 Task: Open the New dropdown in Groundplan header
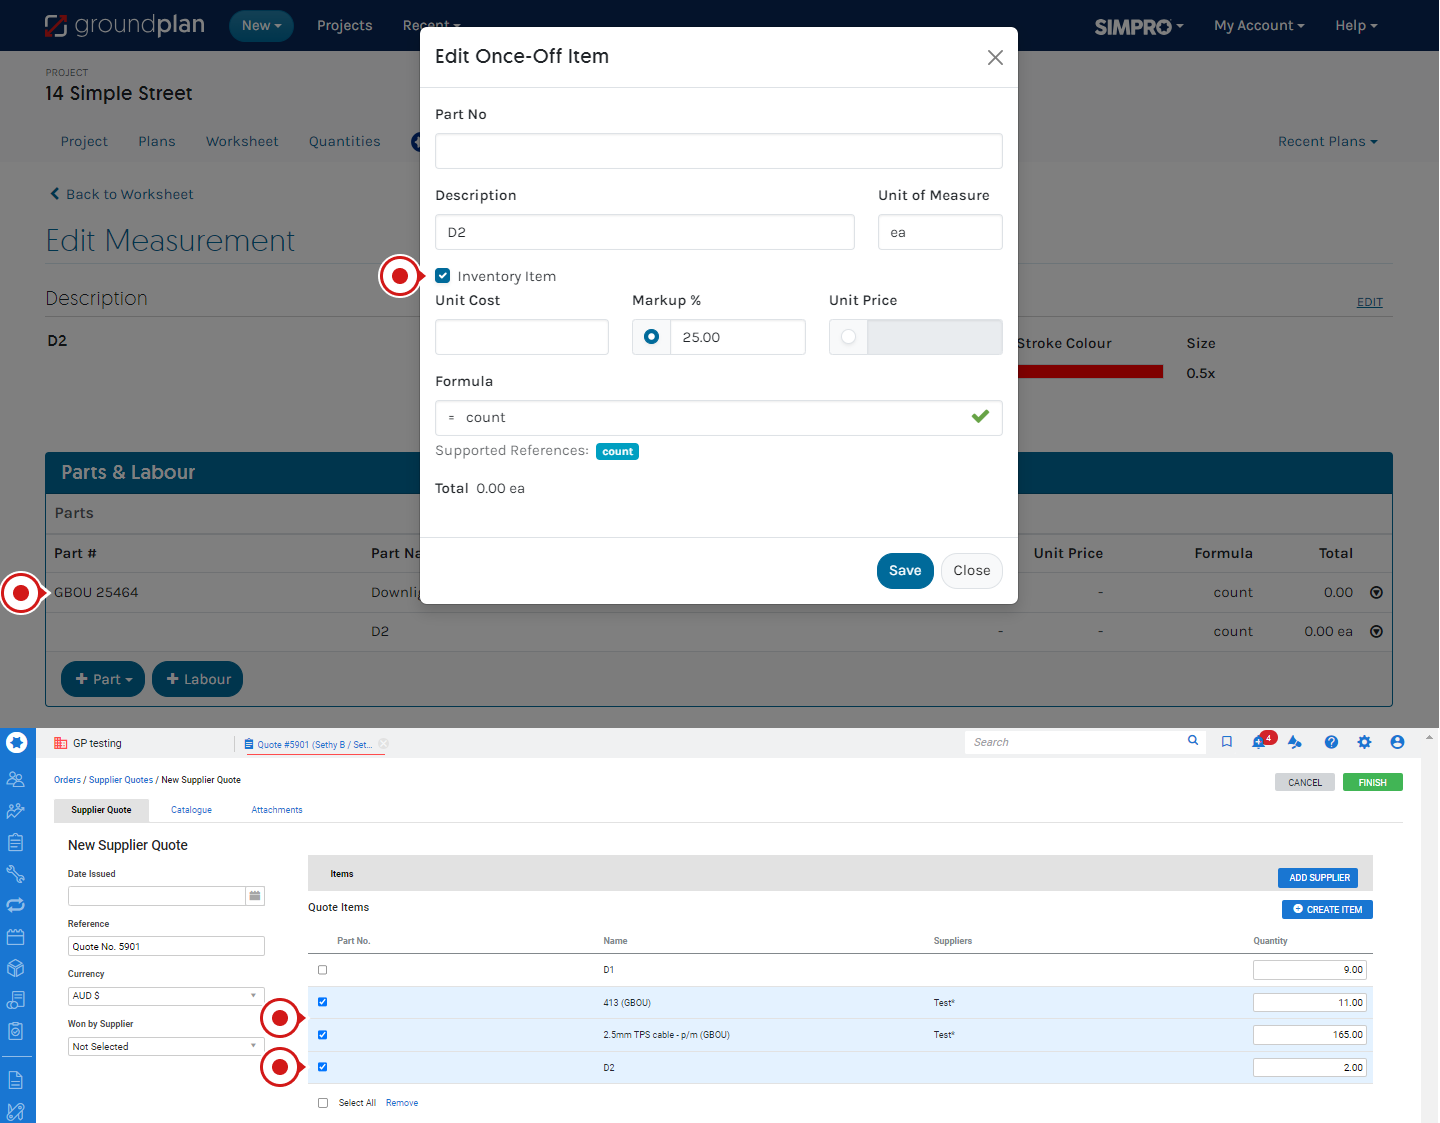pos(261,26)
